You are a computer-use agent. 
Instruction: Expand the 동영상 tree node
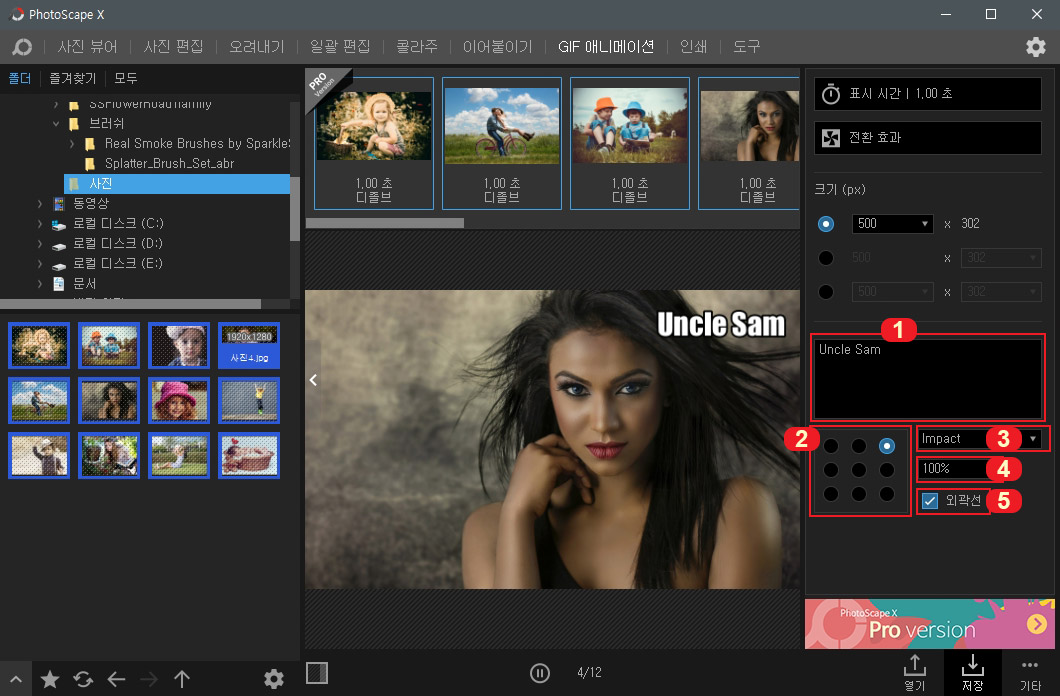point(40,203)
